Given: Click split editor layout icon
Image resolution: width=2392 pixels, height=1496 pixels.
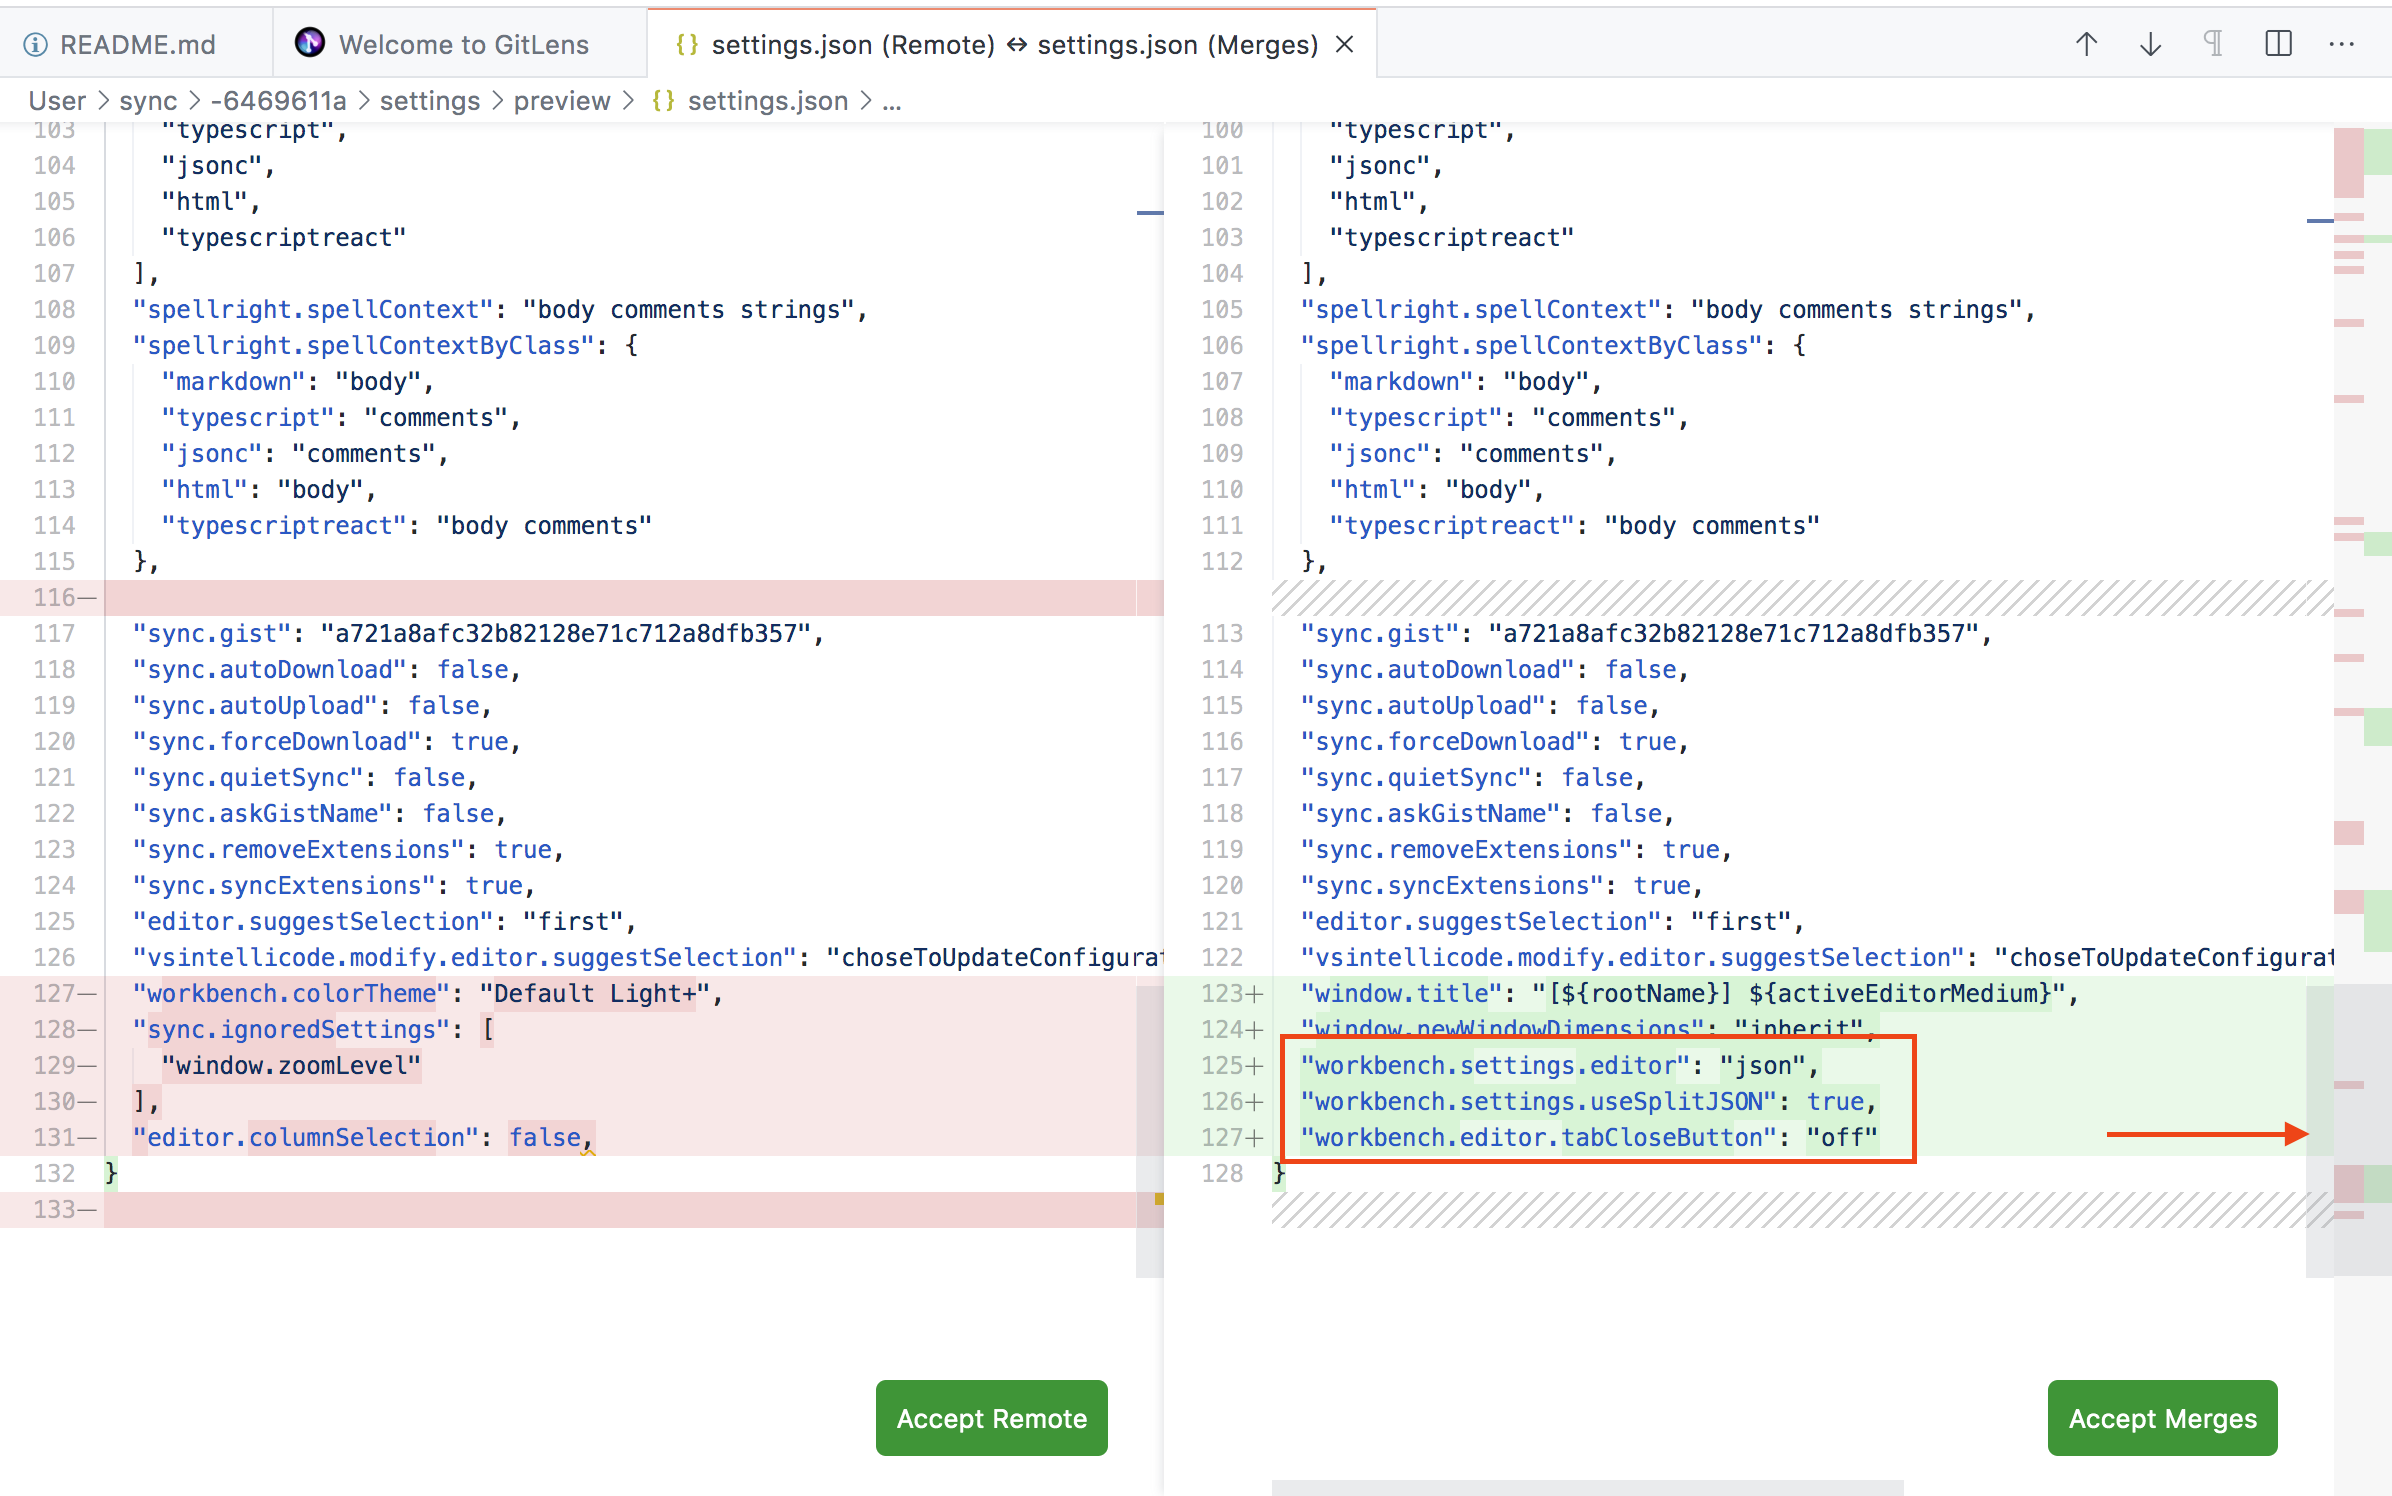Looking at the screenshot, I should click(2278, 44).
